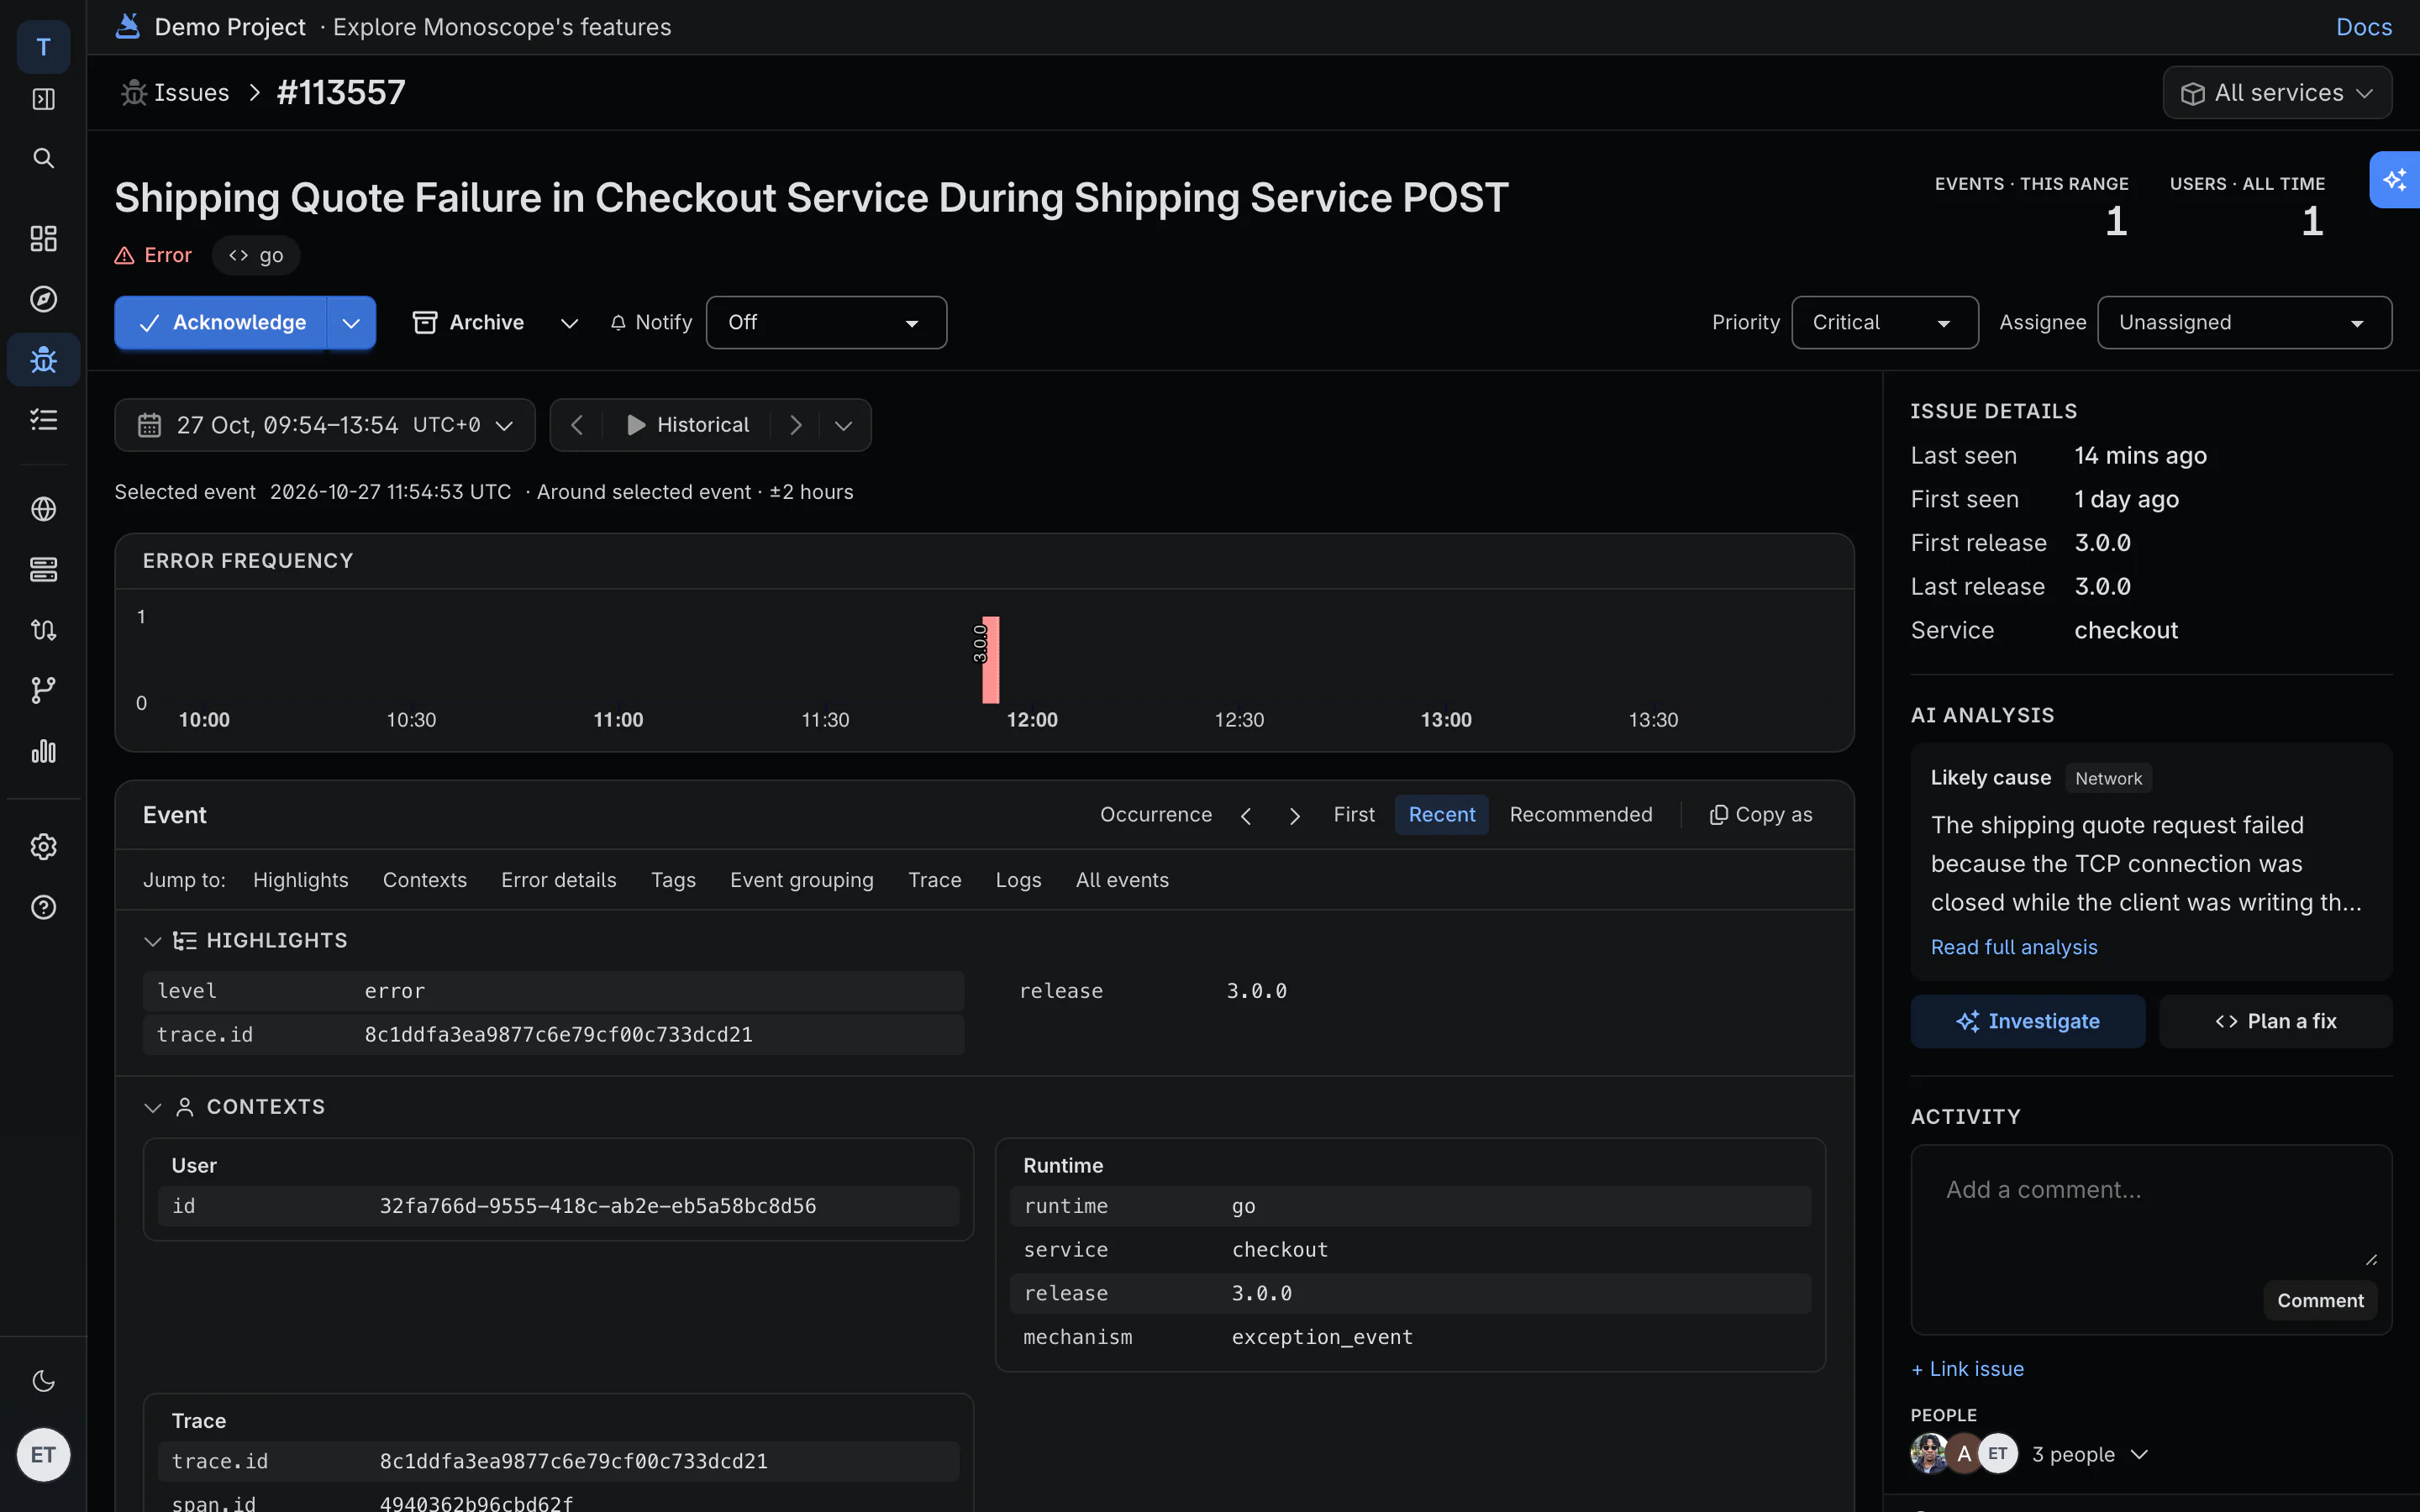The width and height of the screenshot is (2420, 1512).
Task: Open the explore compass icon
Action: (x=43, y=299)
